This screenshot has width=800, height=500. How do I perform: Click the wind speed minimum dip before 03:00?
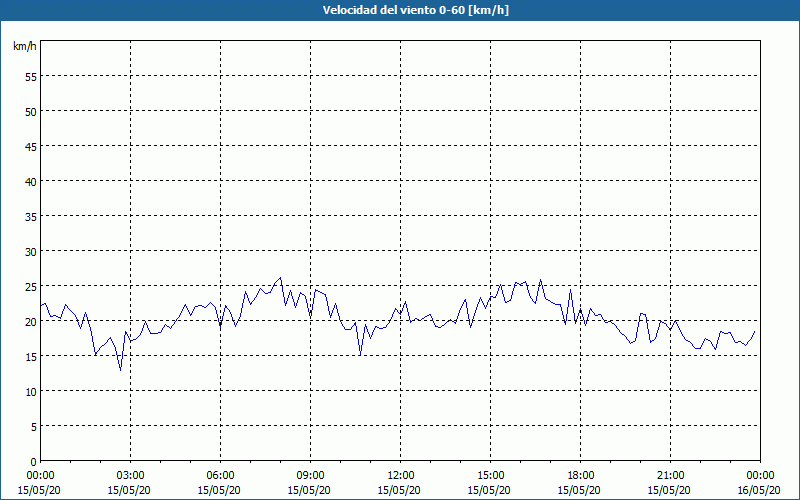point(120,370)
